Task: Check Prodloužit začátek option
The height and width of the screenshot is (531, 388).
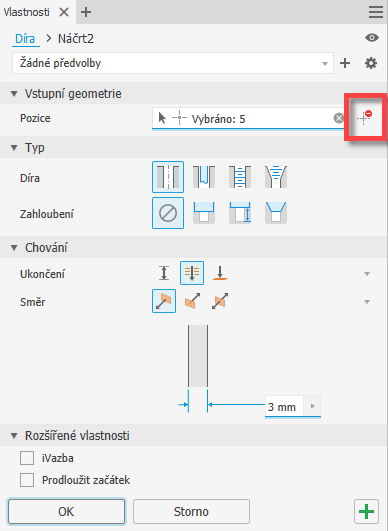Action: (27, 480)
